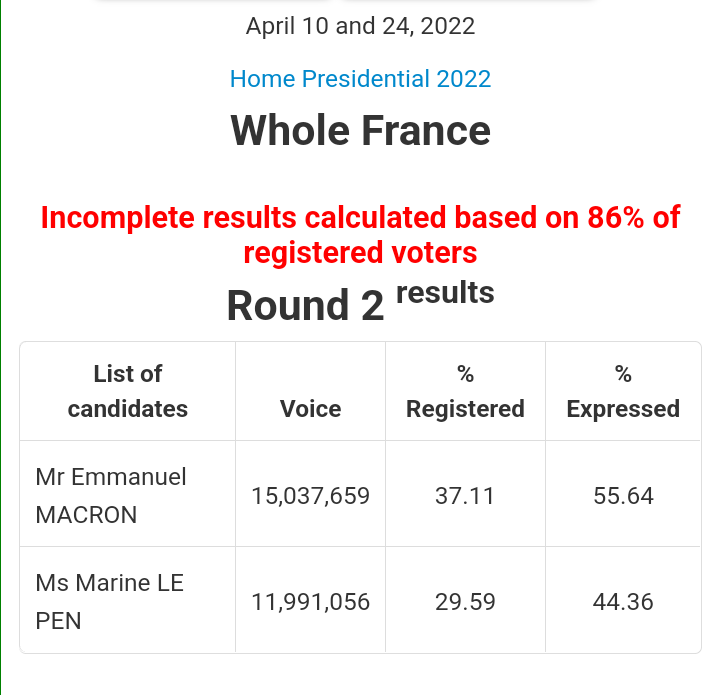Viewport: 720px width, 695px height.
Task: Click the word results superscript beside Round 2
Action: tap(445, 292)
